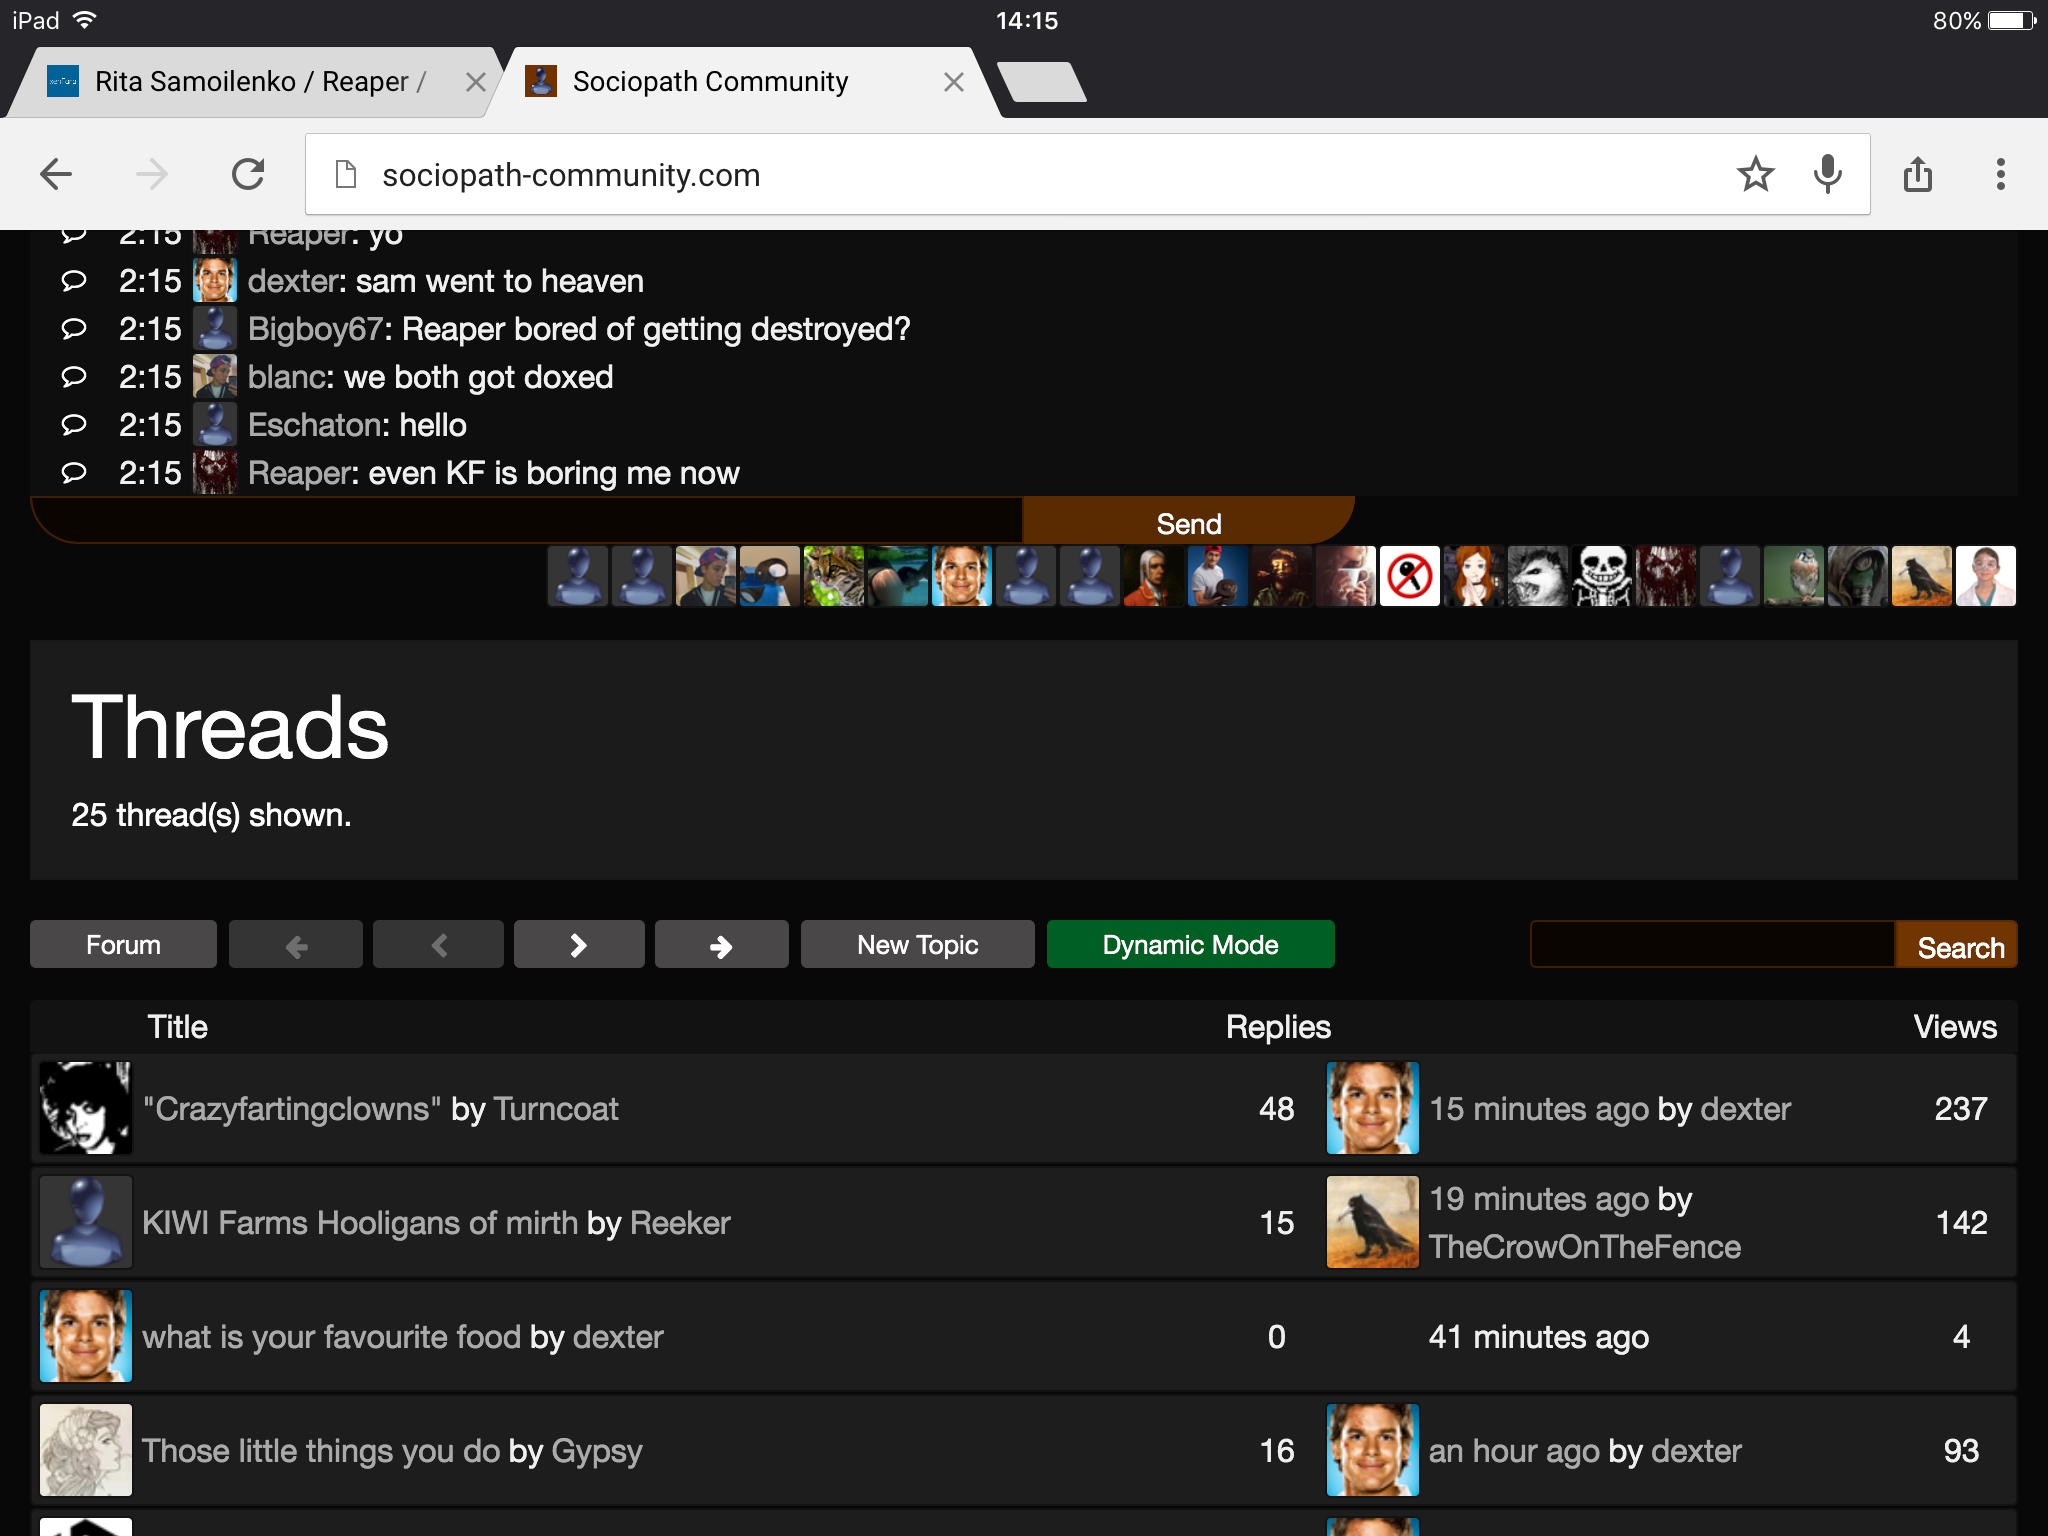Open the what is your favourite food thread
The width and height of the screenshot is (2048, 1536).
332,1337
